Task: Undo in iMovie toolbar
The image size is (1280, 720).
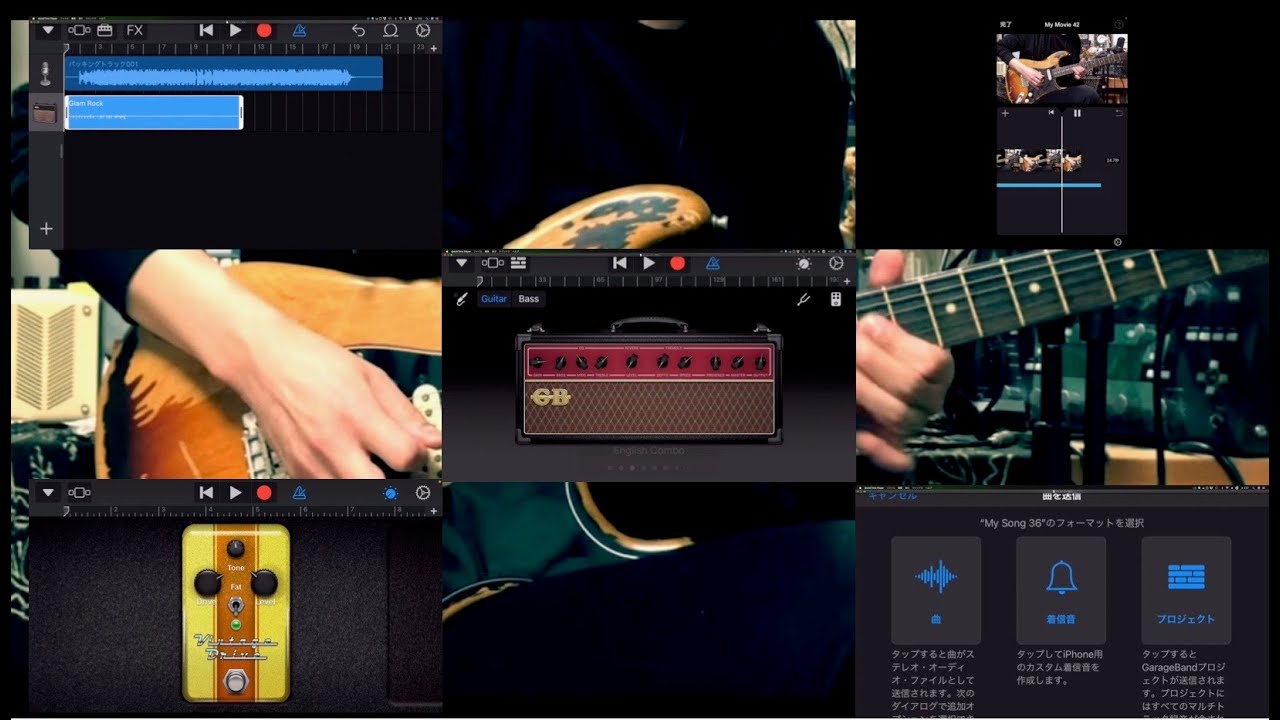Action: click(x=1119, y=113)
